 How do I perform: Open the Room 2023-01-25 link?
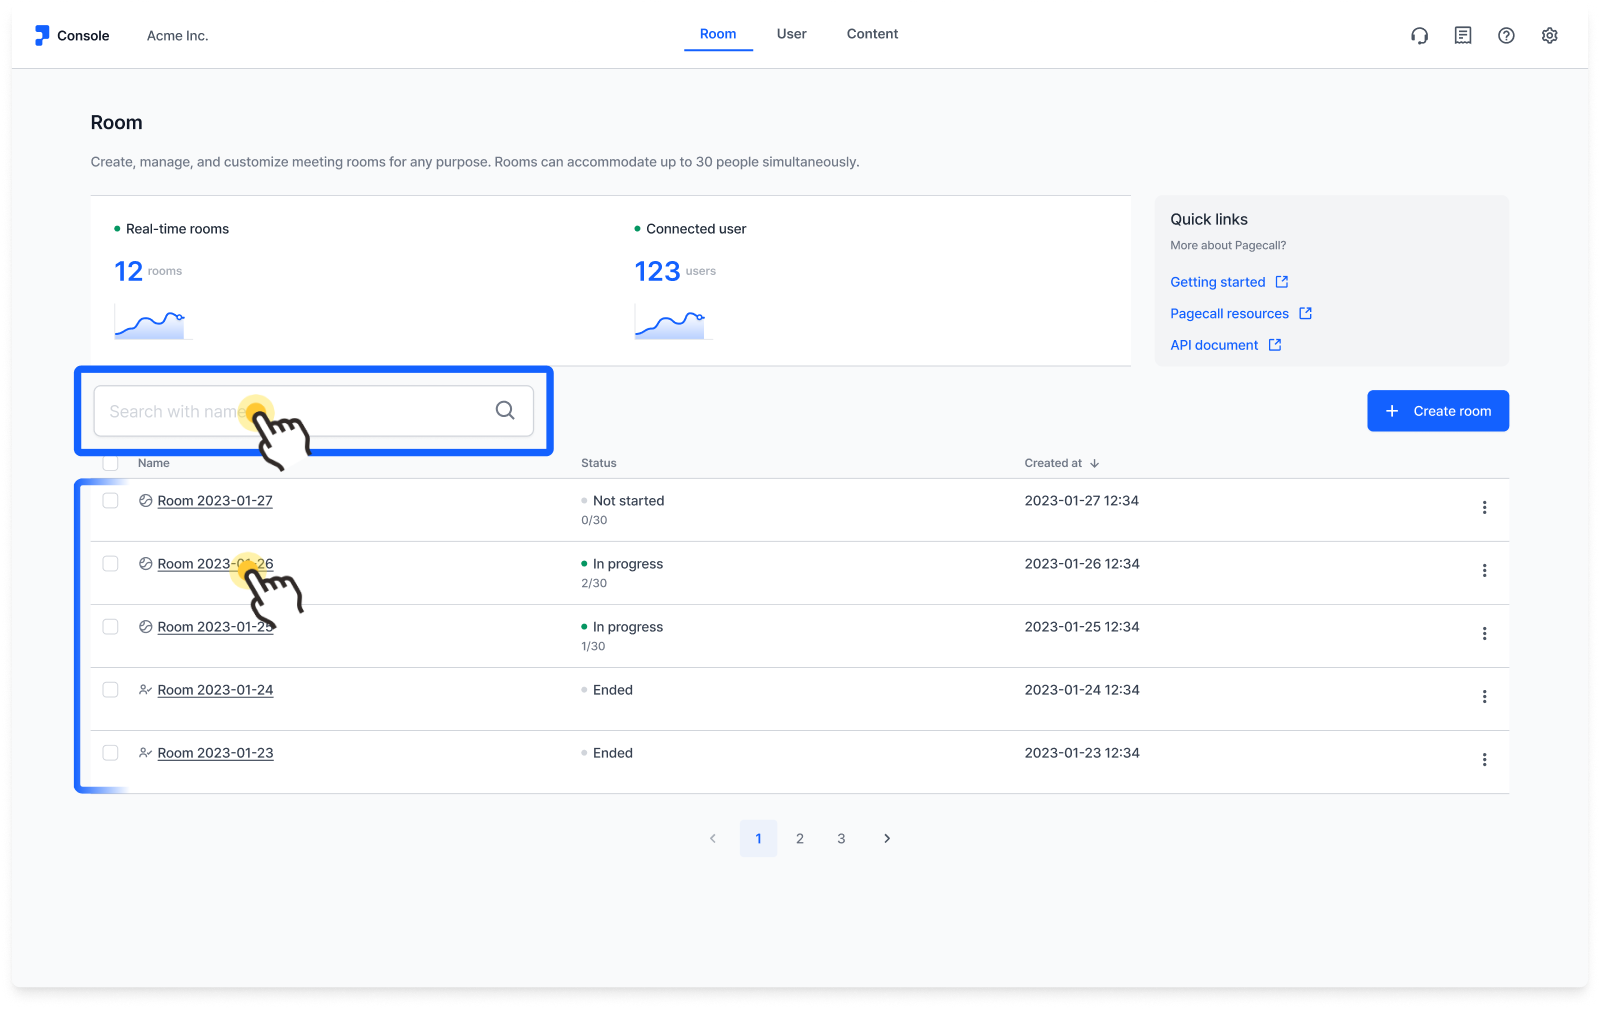click(215, 627)
